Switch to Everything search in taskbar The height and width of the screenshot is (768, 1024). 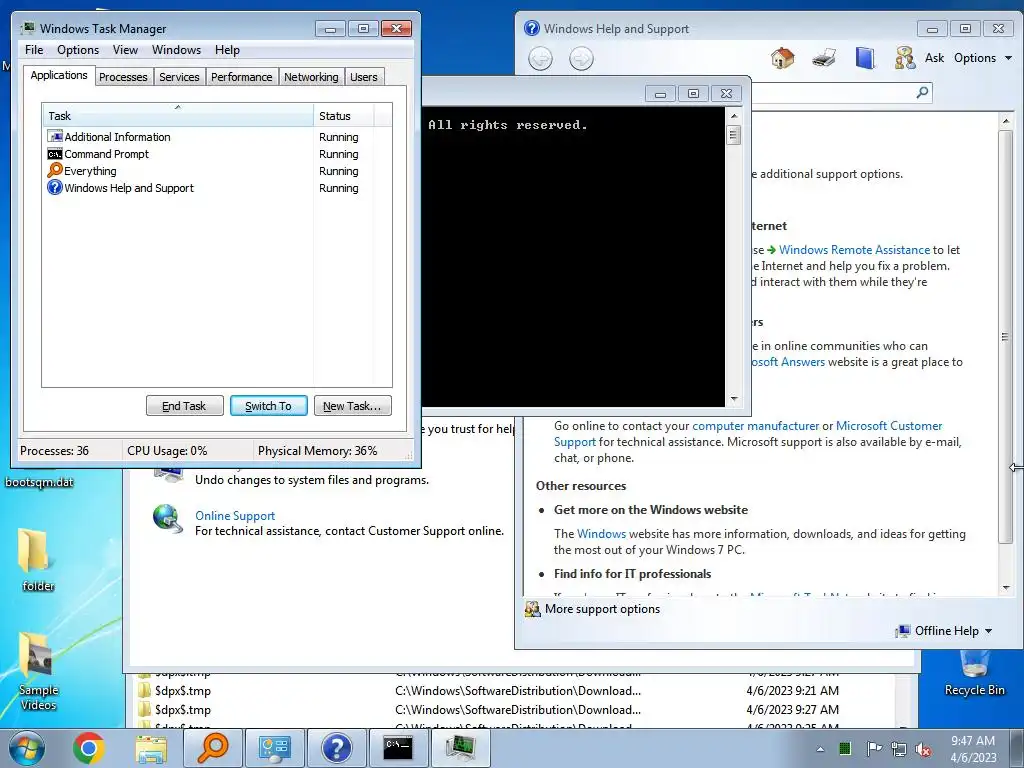pos(213,748)
